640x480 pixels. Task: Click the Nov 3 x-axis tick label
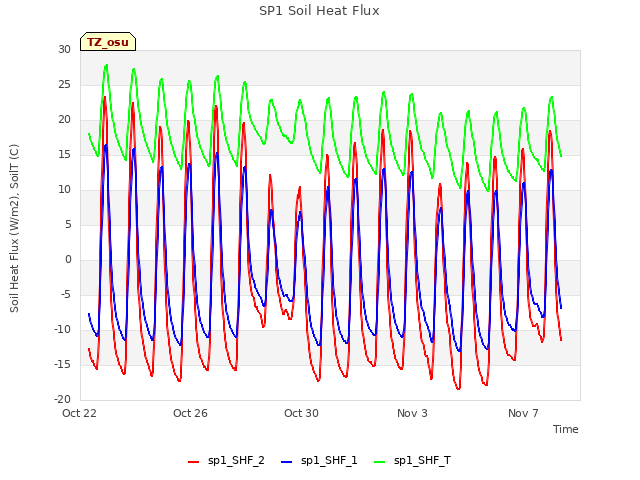pos(412,413)
